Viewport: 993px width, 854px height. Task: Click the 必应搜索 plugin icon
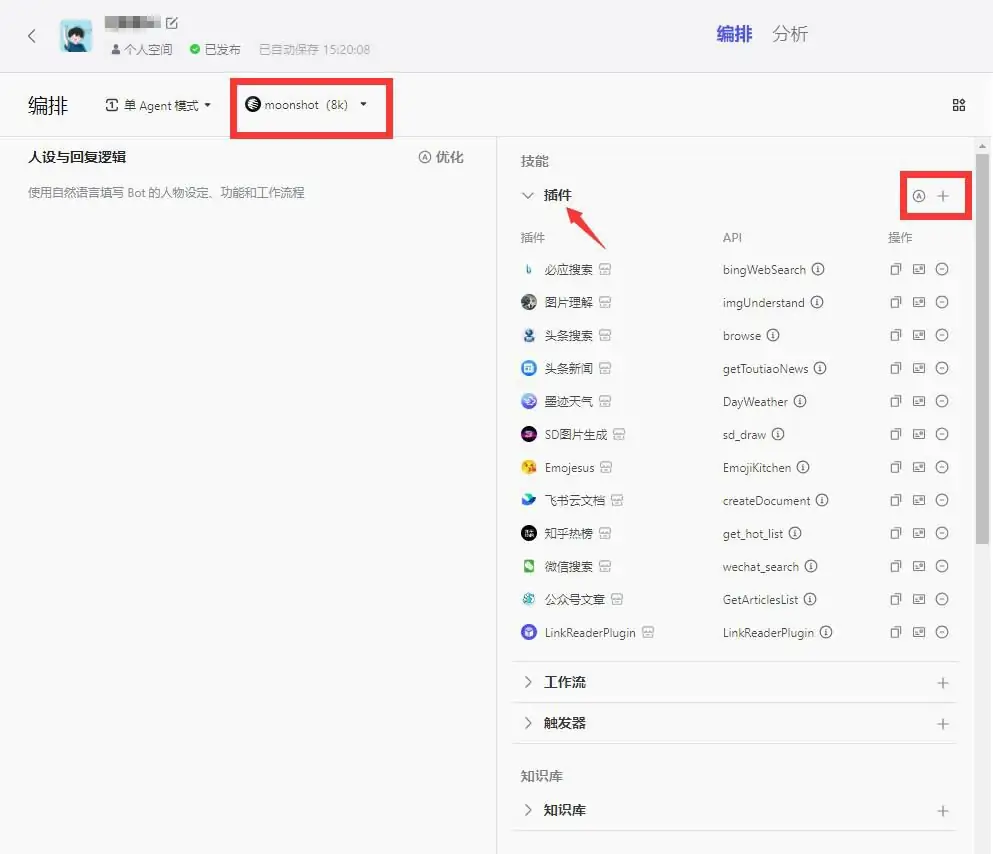[530, 269]
